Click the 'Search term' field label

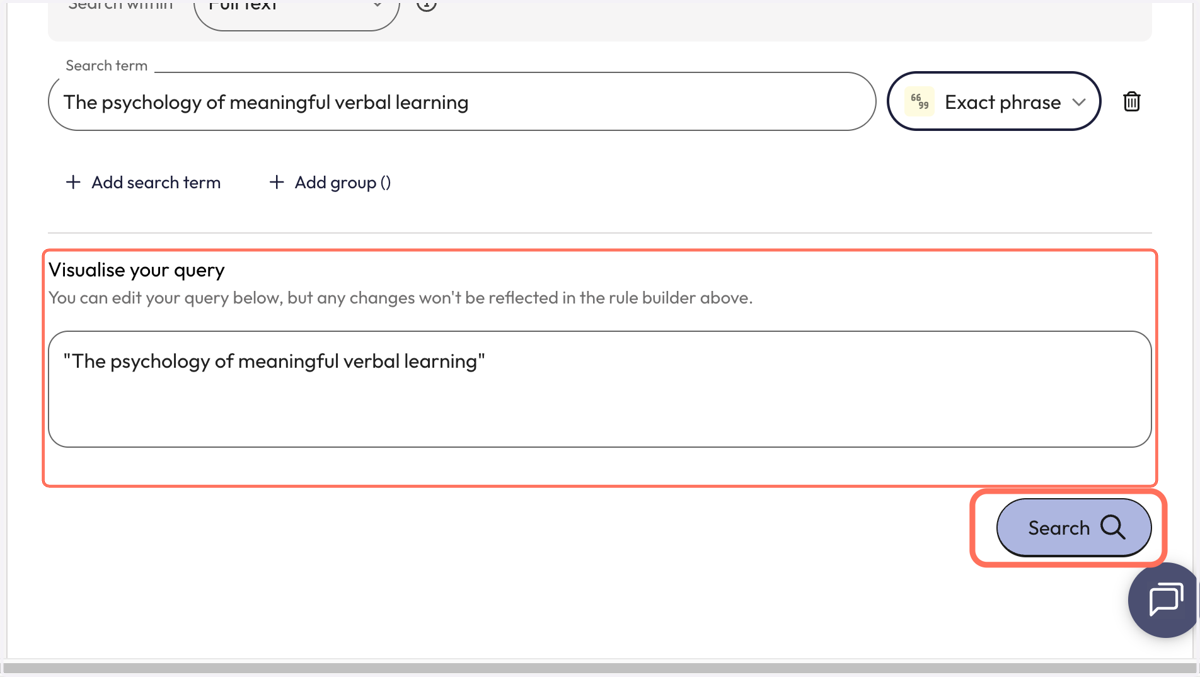(106, 65)
